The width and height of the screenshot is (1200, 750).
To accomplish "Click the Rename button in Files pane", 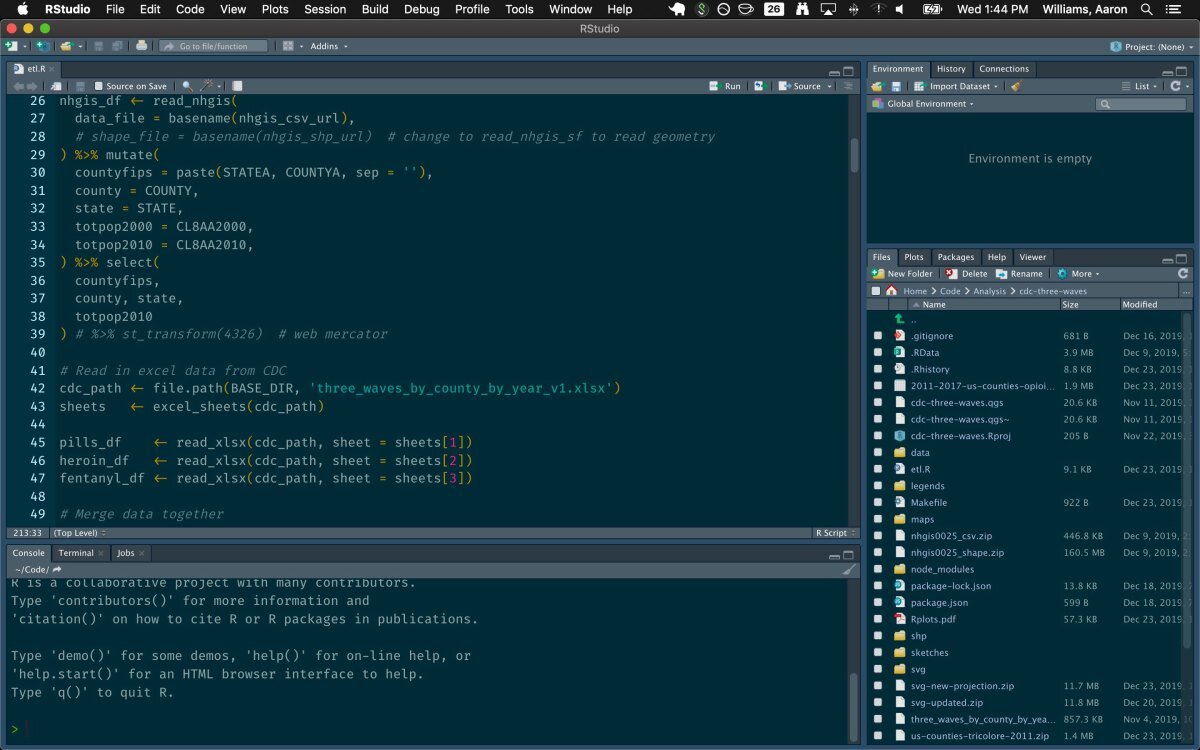I will coord(1020,273).
